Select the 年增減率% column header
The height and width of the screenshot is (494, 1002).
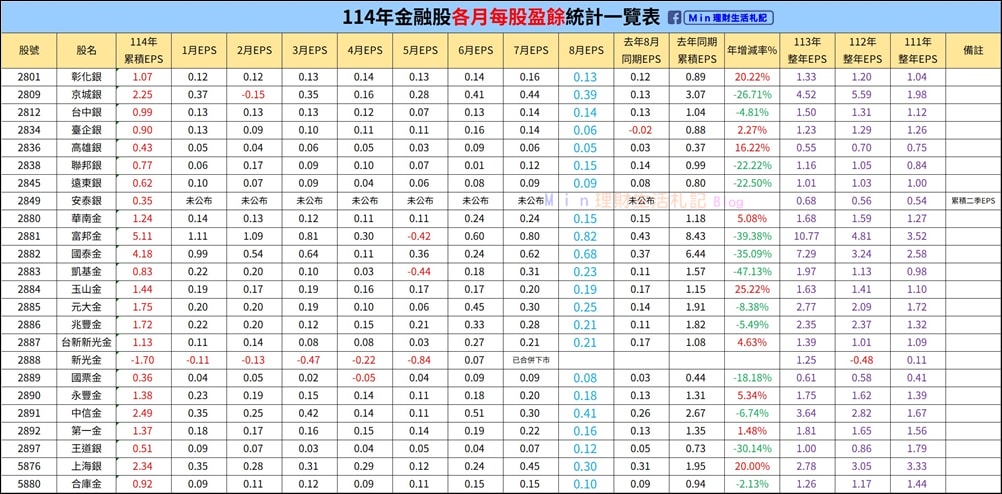[752, 50]
